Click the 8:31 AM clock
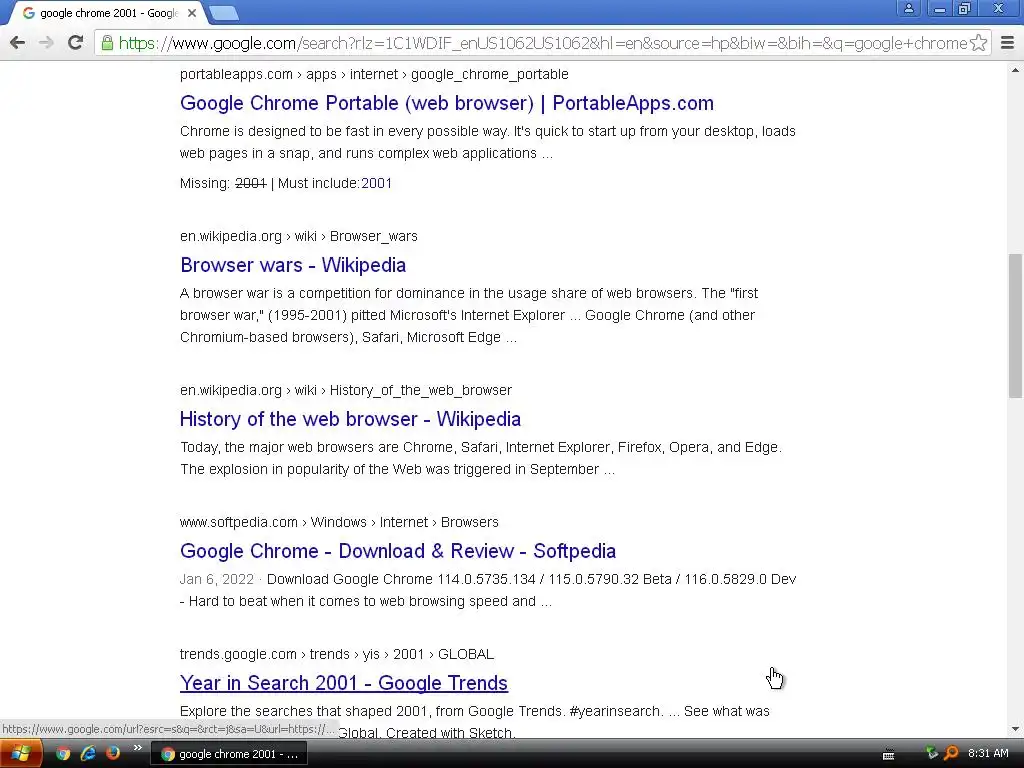Screen dimensions: 1024x768 coord(988,754)
